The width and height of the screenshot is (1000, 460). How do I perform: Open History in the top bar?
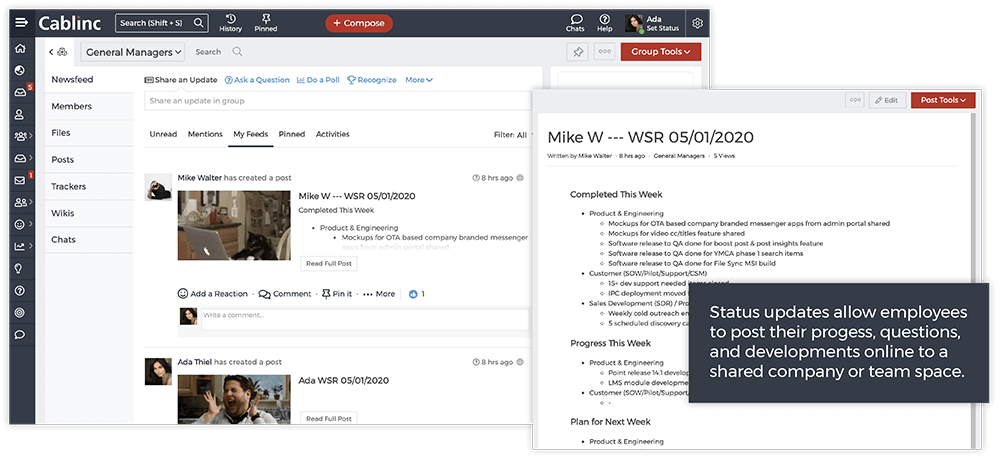(x=231, y=23)
